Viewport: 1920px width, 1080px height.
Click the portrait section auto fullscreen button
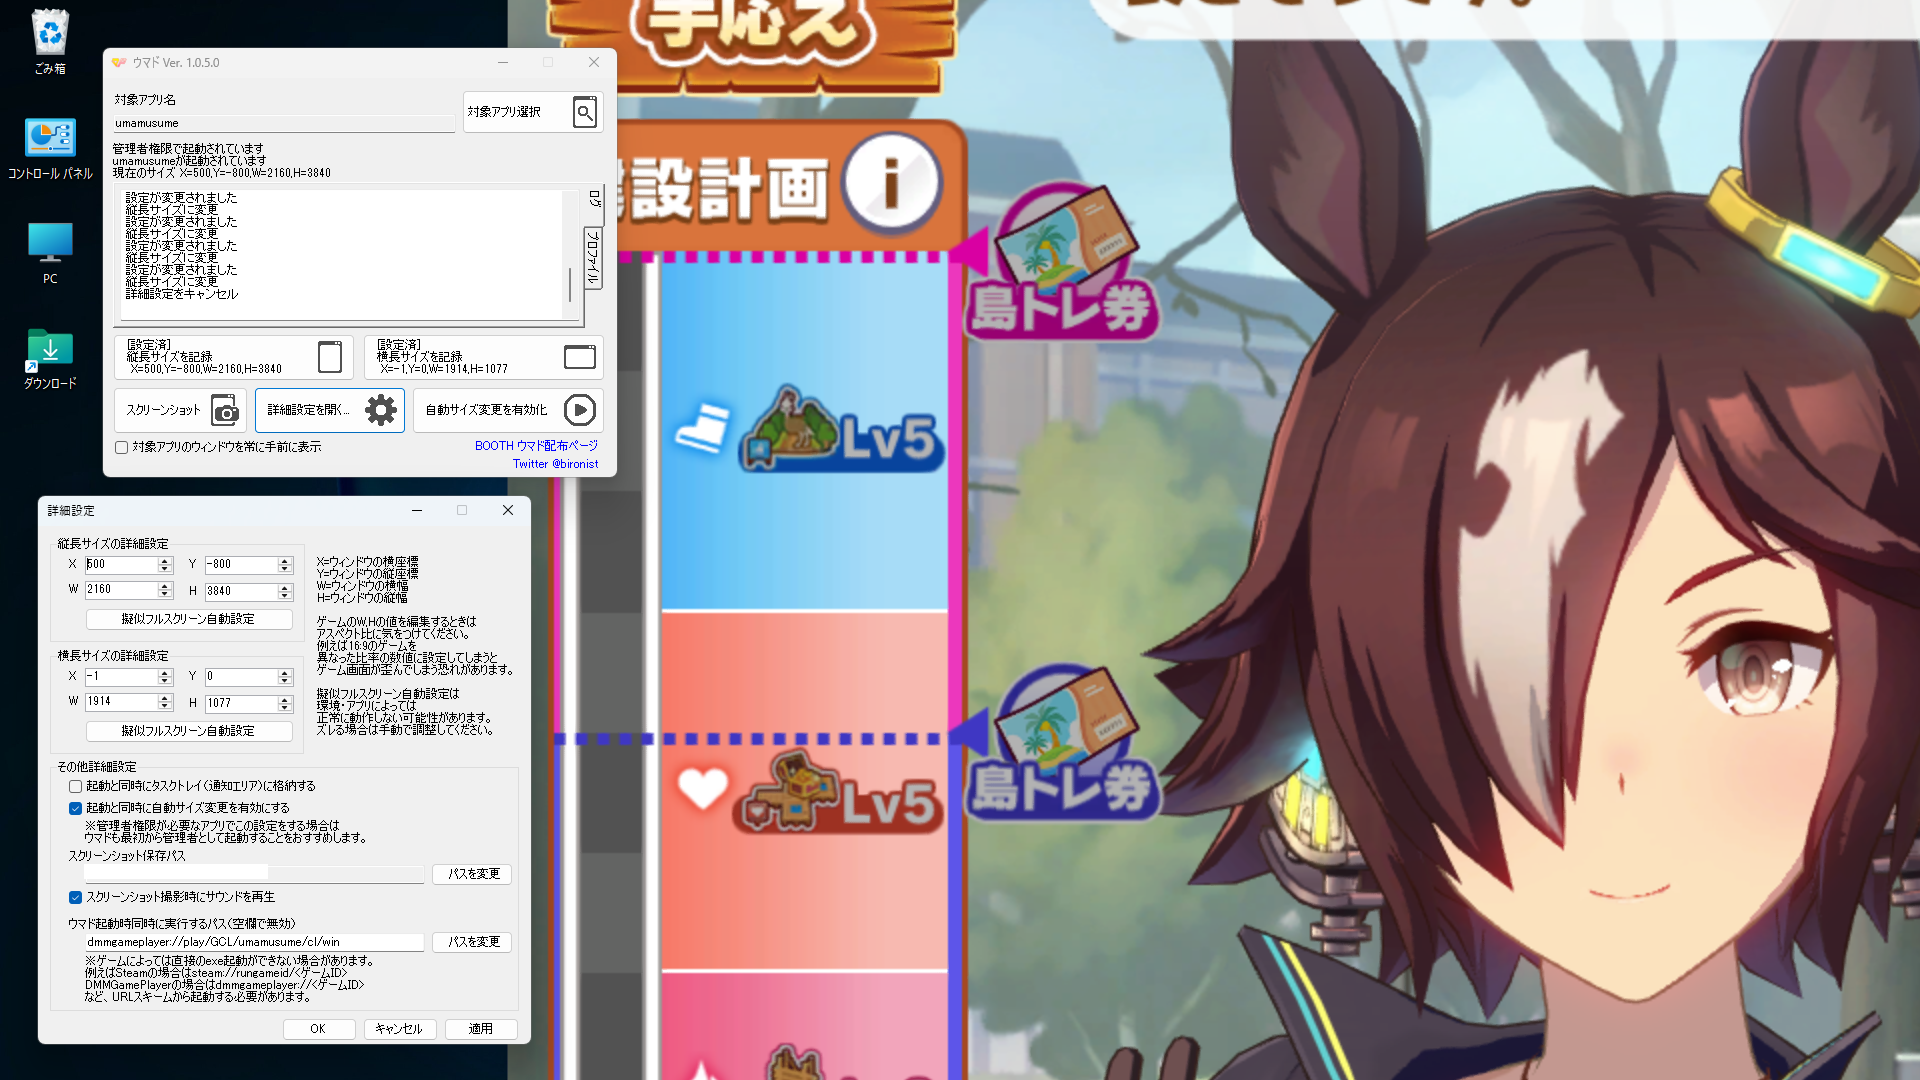click(x=189, y=620)
